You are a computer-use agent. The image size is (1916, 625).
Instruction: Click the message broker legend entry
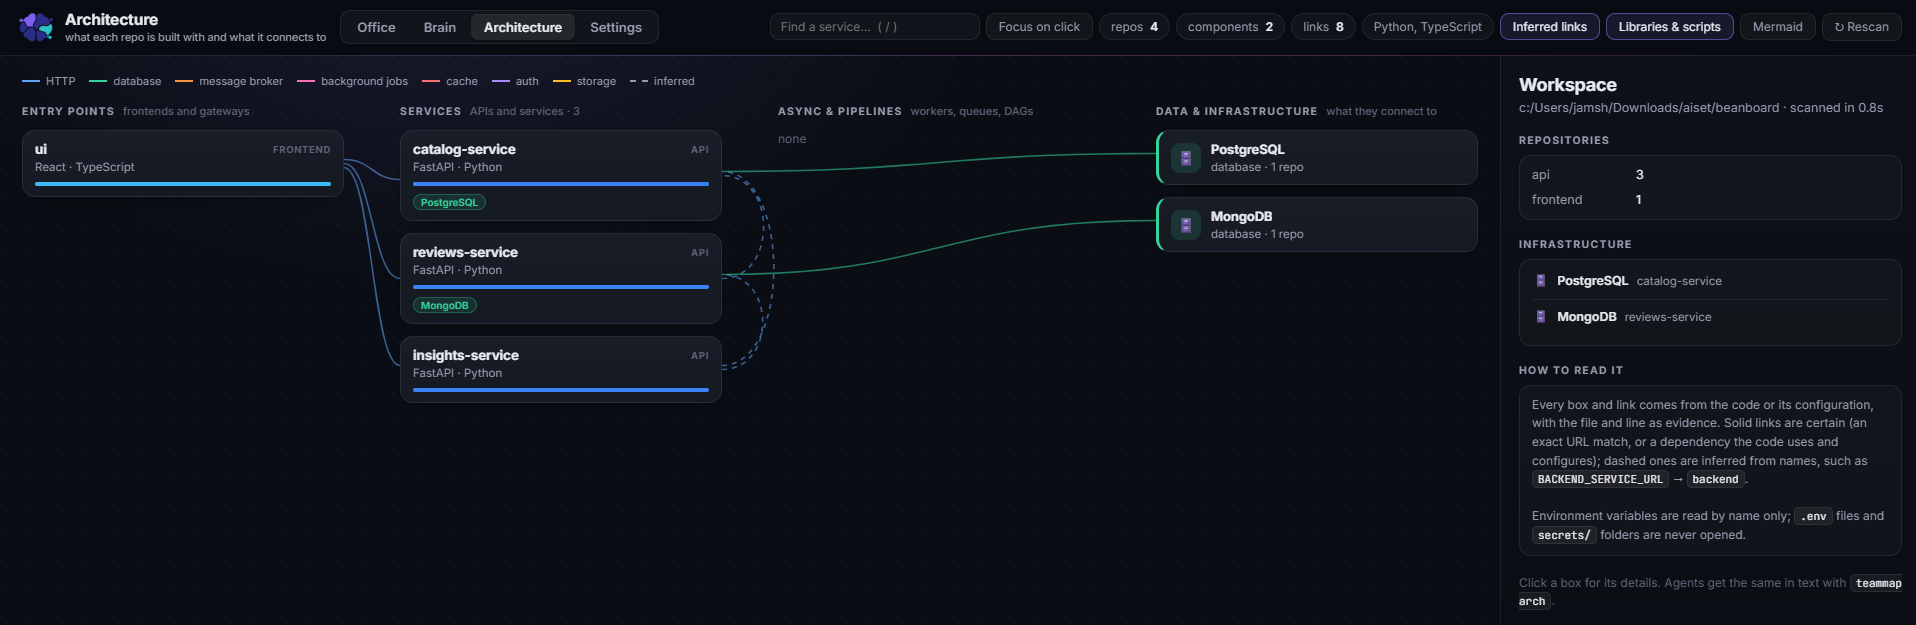(x=229, y=81)
